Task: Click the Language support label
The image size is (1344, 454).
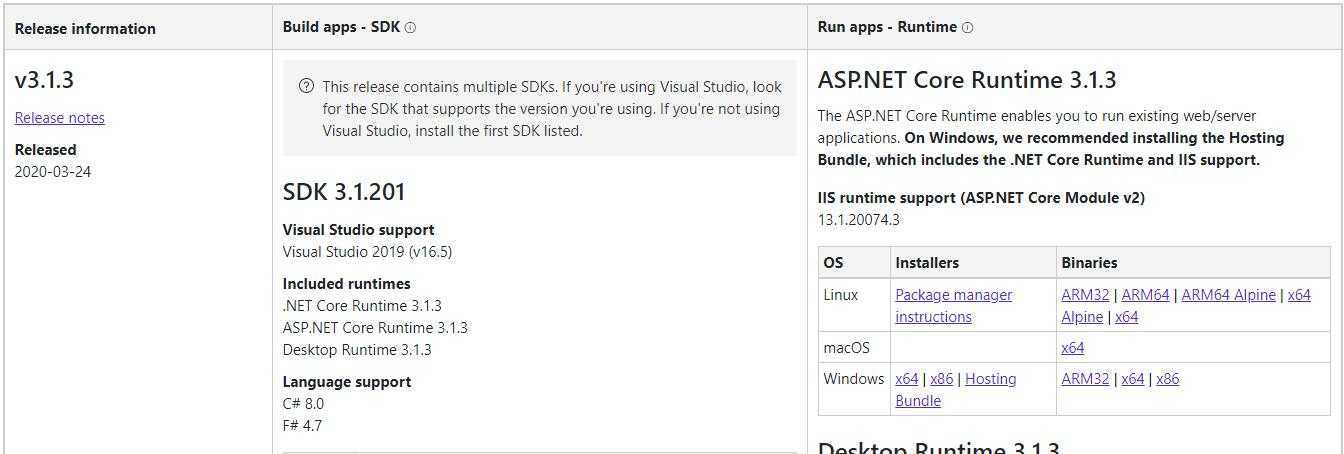Action: (346, 382)
